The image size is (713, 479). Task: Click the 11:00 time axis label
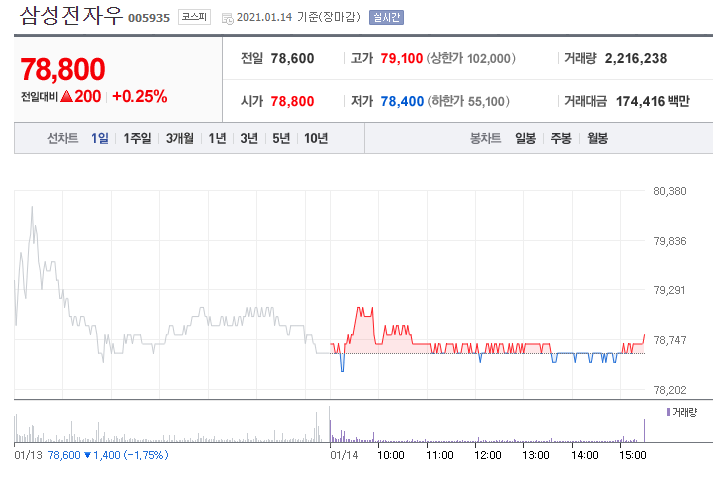440,455
